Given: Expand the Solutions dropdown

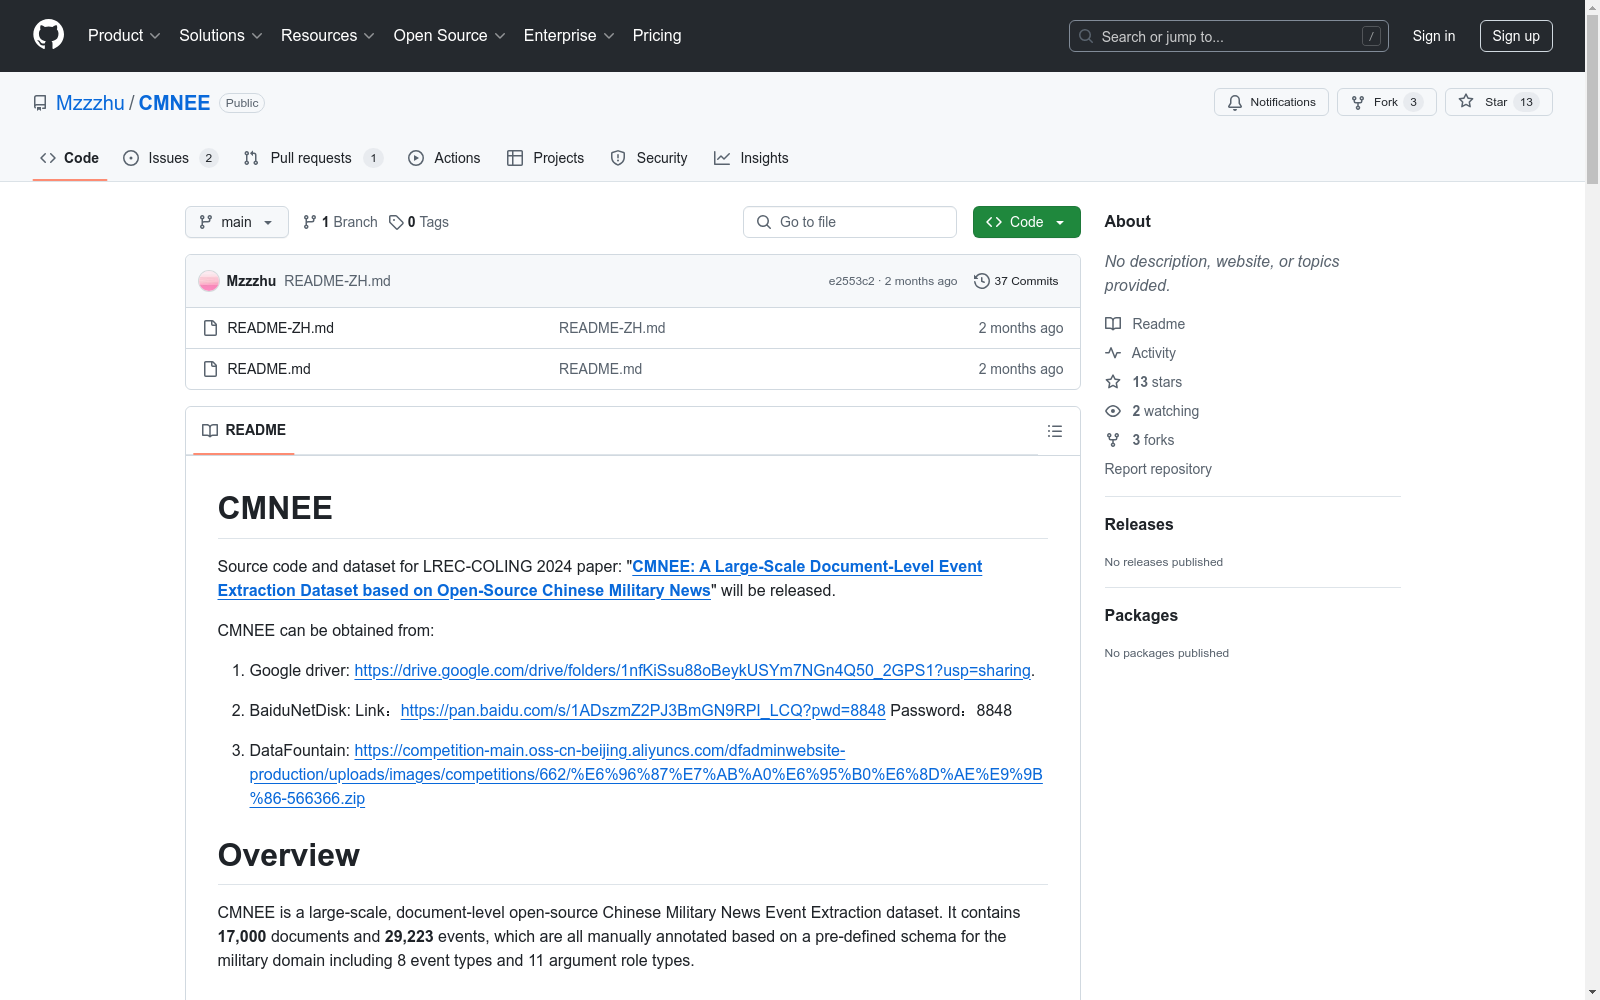Looking at the screenshot, I should (x=221, y=36).
